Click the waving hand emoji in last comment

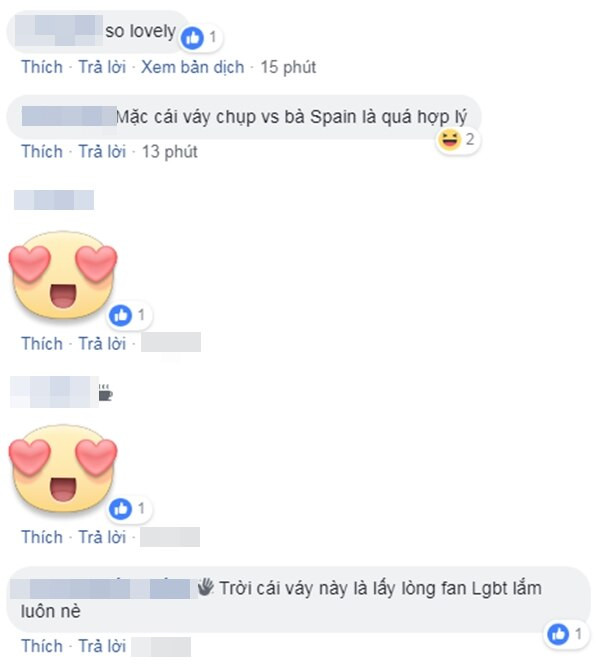point(206,587)
